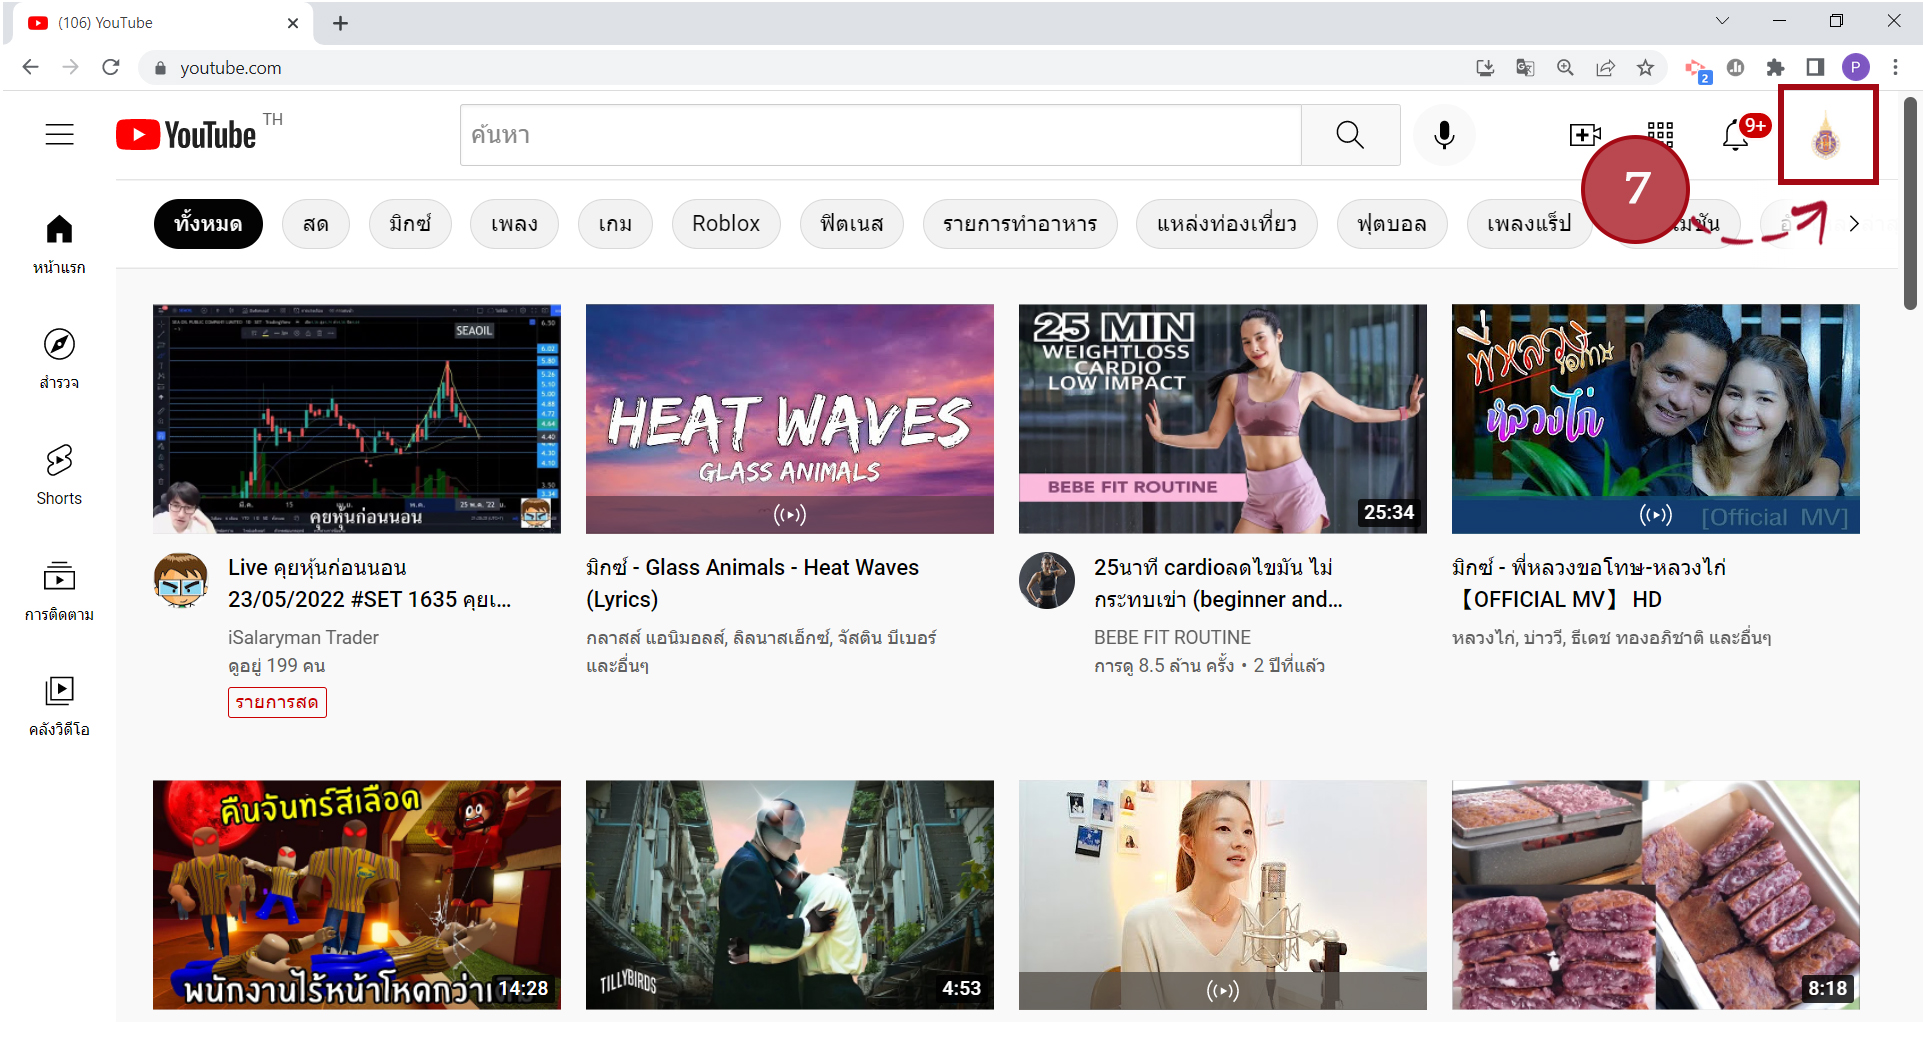The image size is (1923, 1040).
Task: Click the stock chart live video thumbnail
Action: [x=357, y=419]
